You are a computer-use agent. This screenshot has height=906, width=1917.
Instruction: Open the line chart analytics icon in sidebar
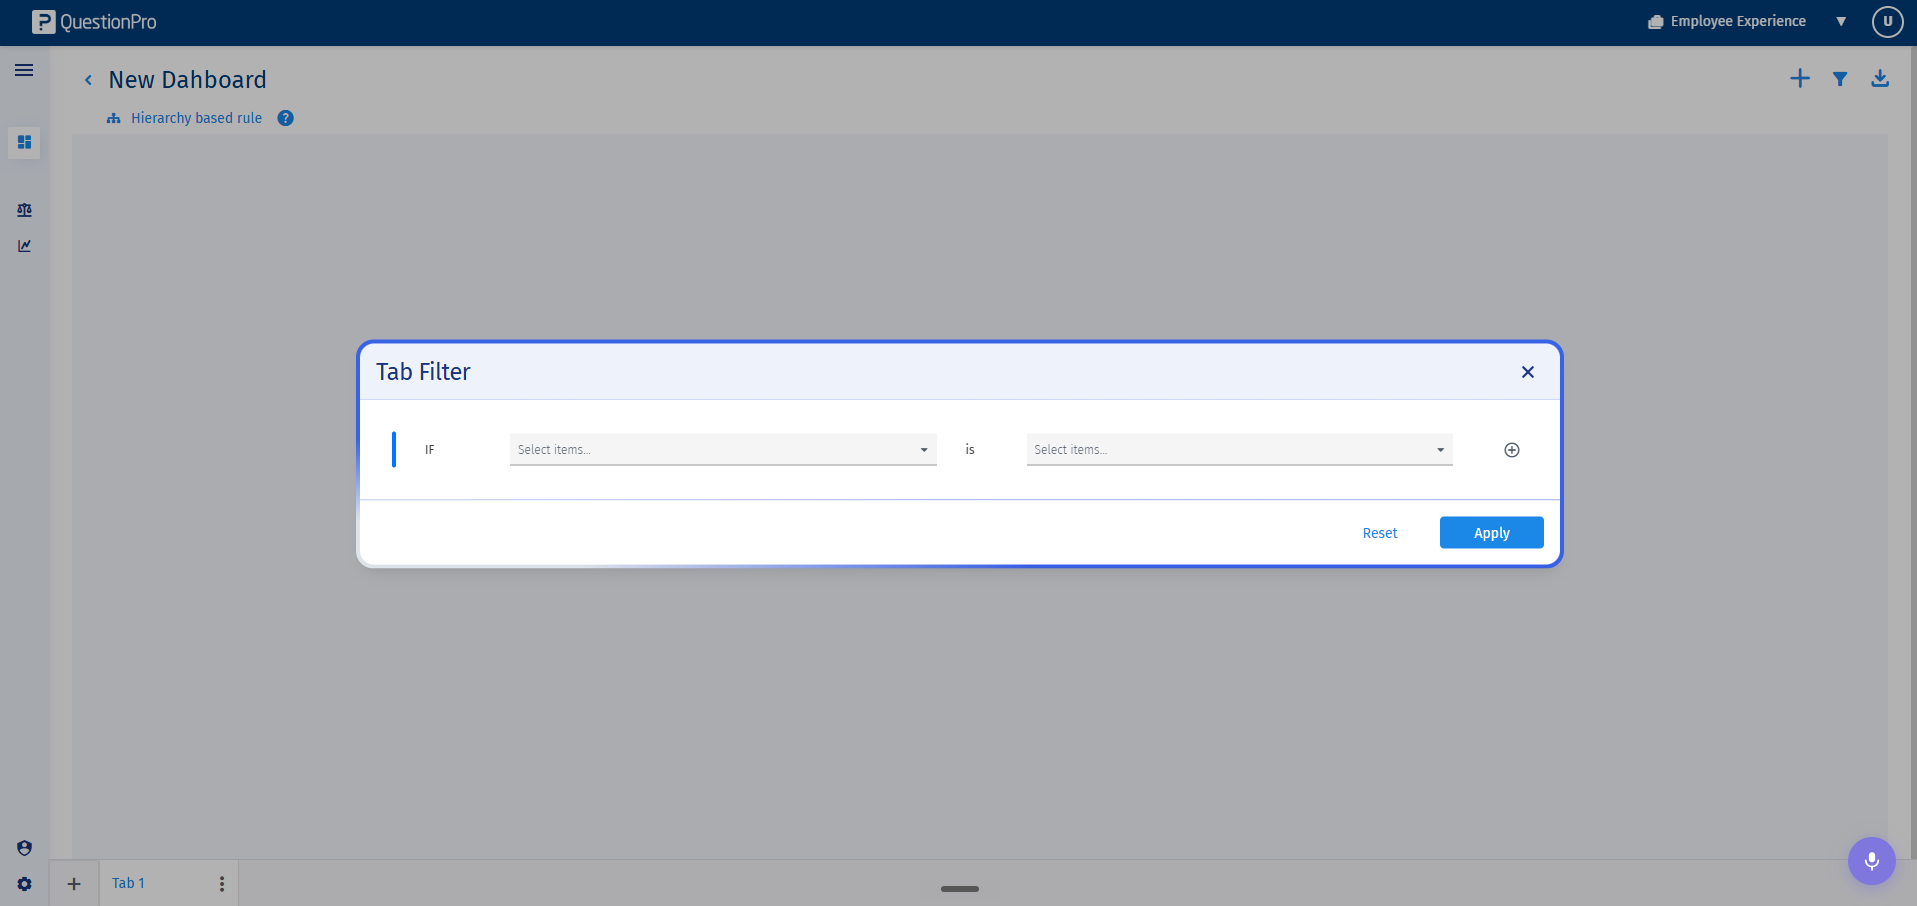24,246
